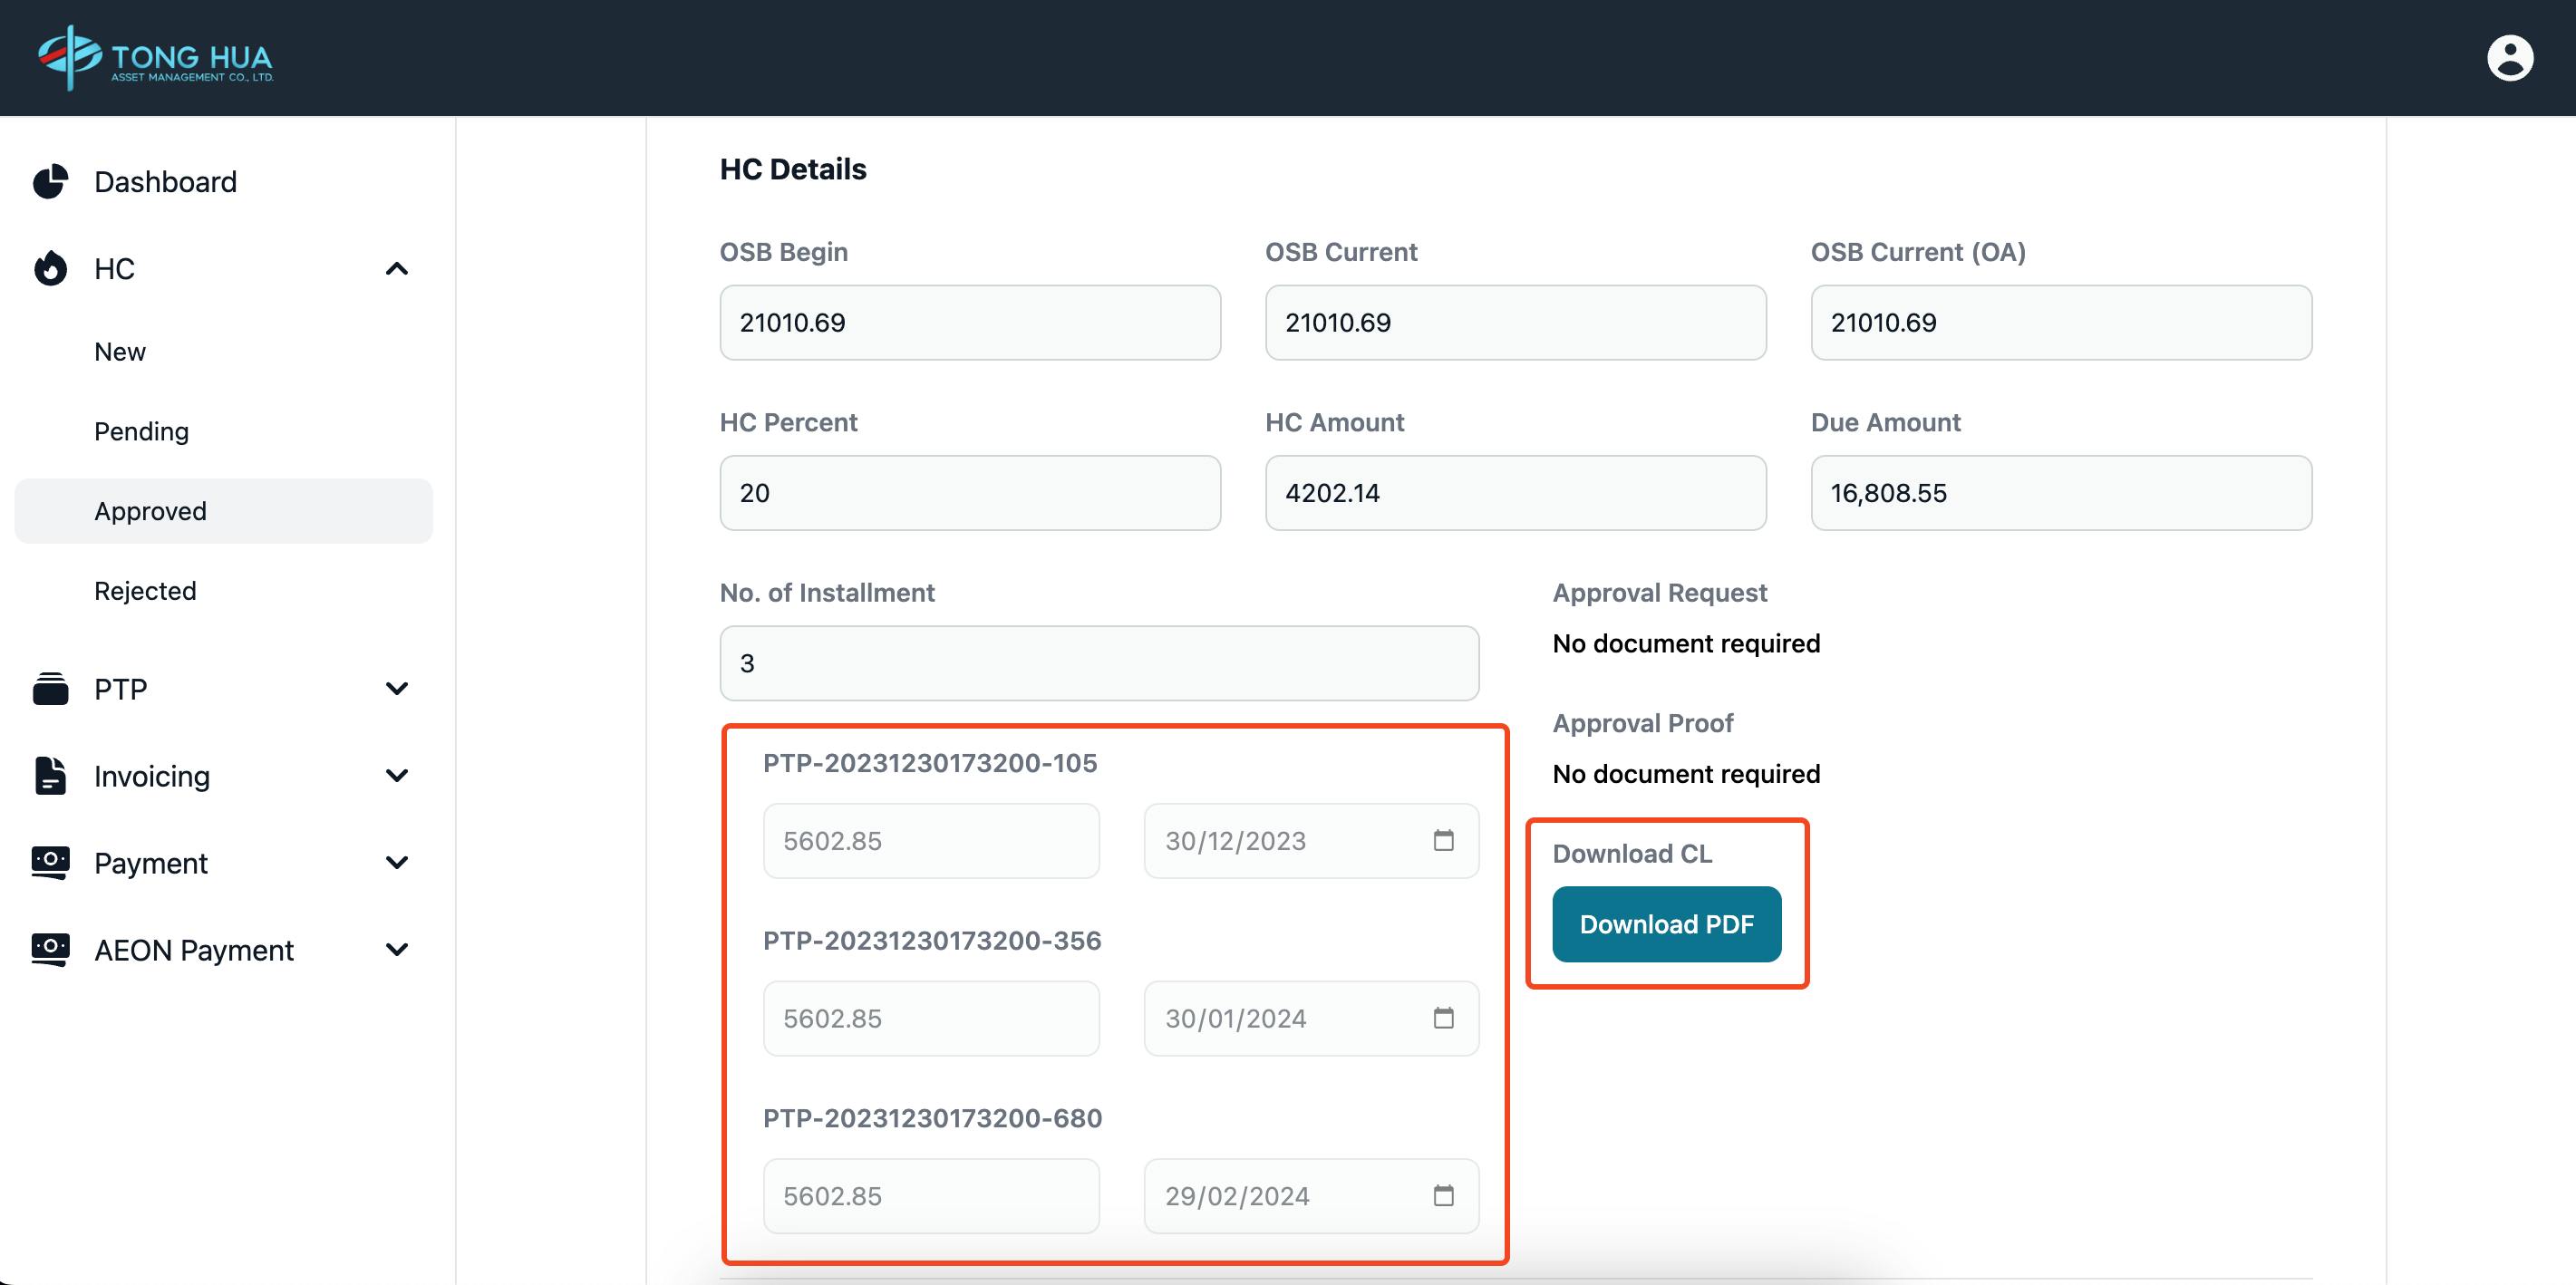Click the Invoicing document icon
Image resolution: width=2576 pixels, height=1285 pixels.
[50, 776]
